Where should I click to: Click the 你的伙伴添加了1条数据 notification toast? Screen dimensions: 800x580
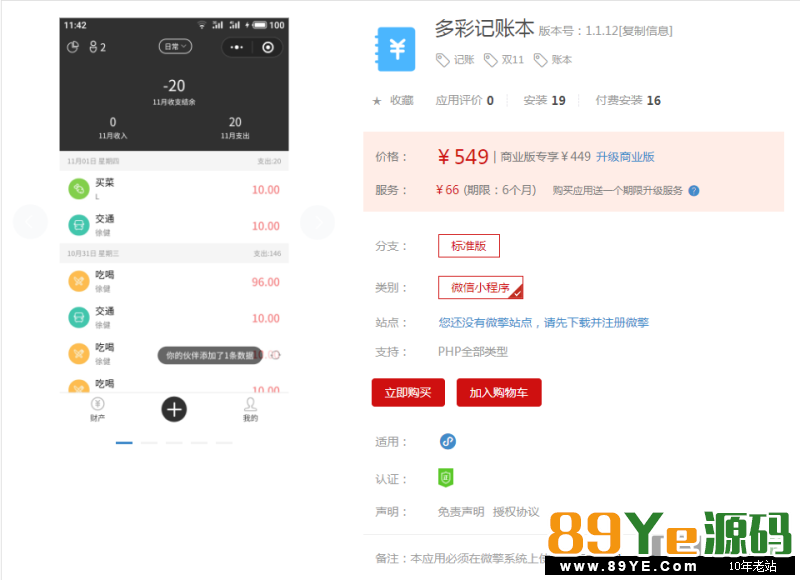coord(210,355)
